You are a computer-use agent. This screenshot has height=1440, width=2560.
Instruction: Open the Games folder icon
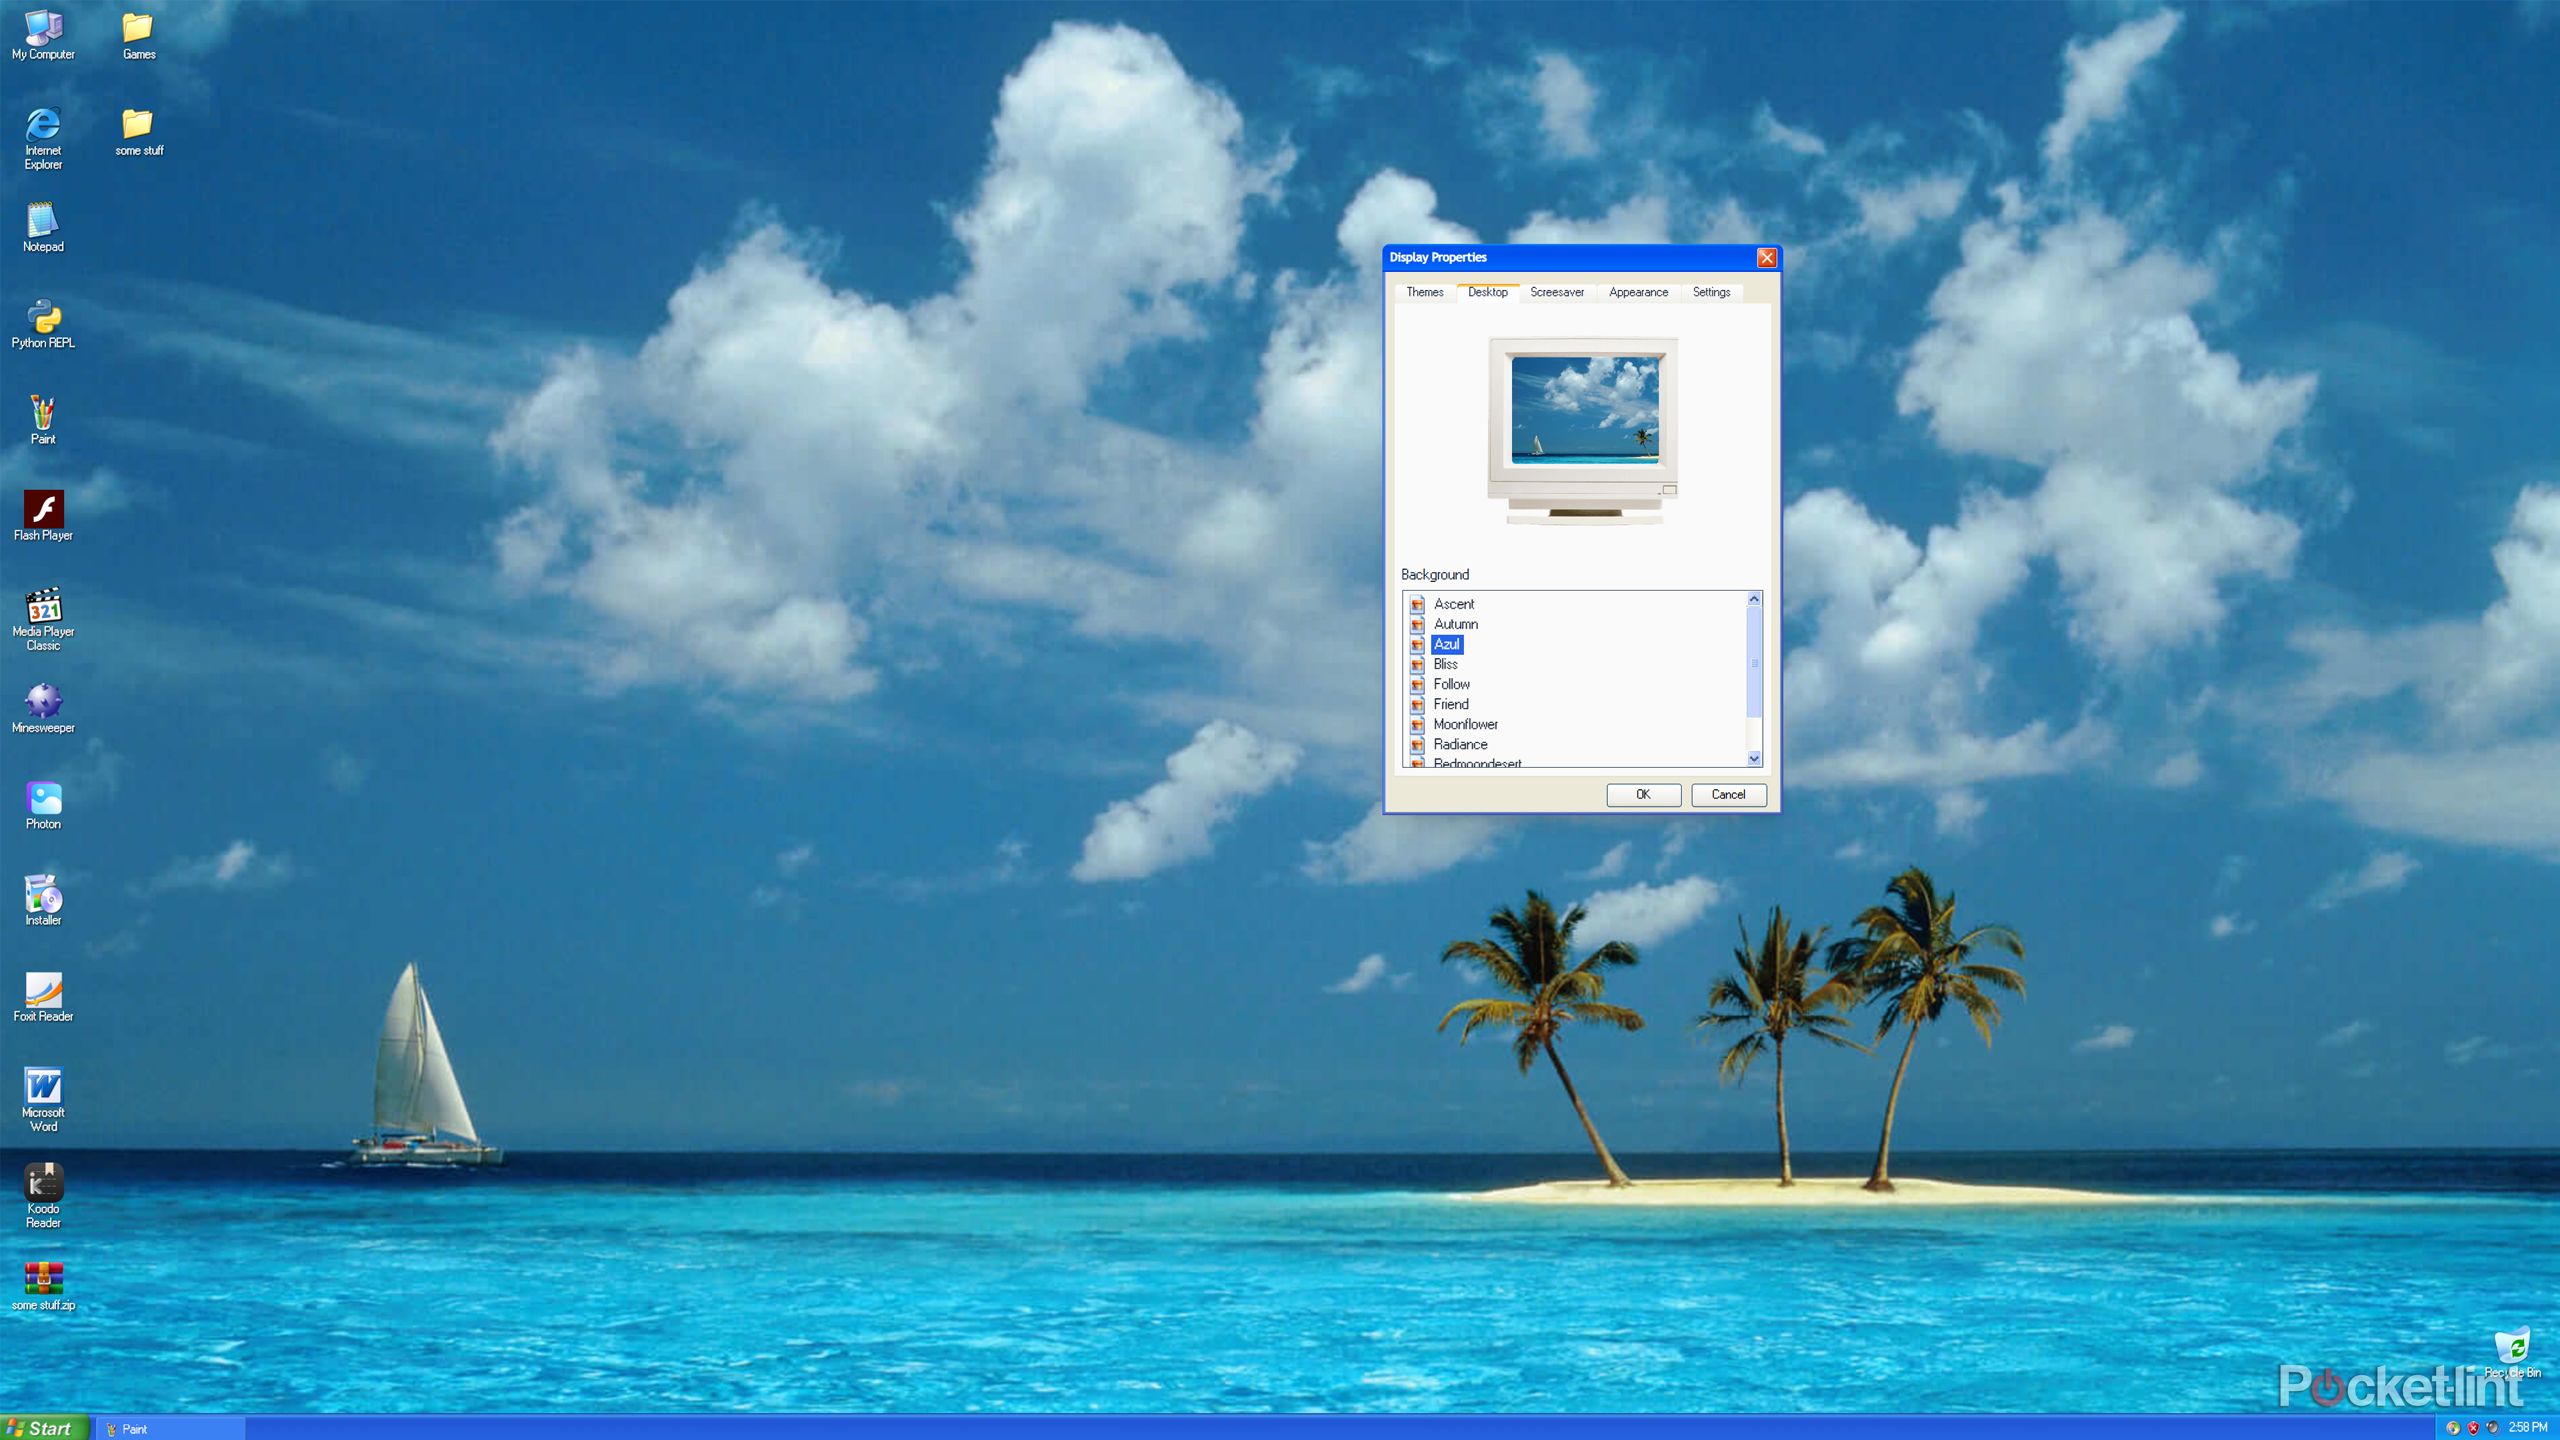[139, 36]
